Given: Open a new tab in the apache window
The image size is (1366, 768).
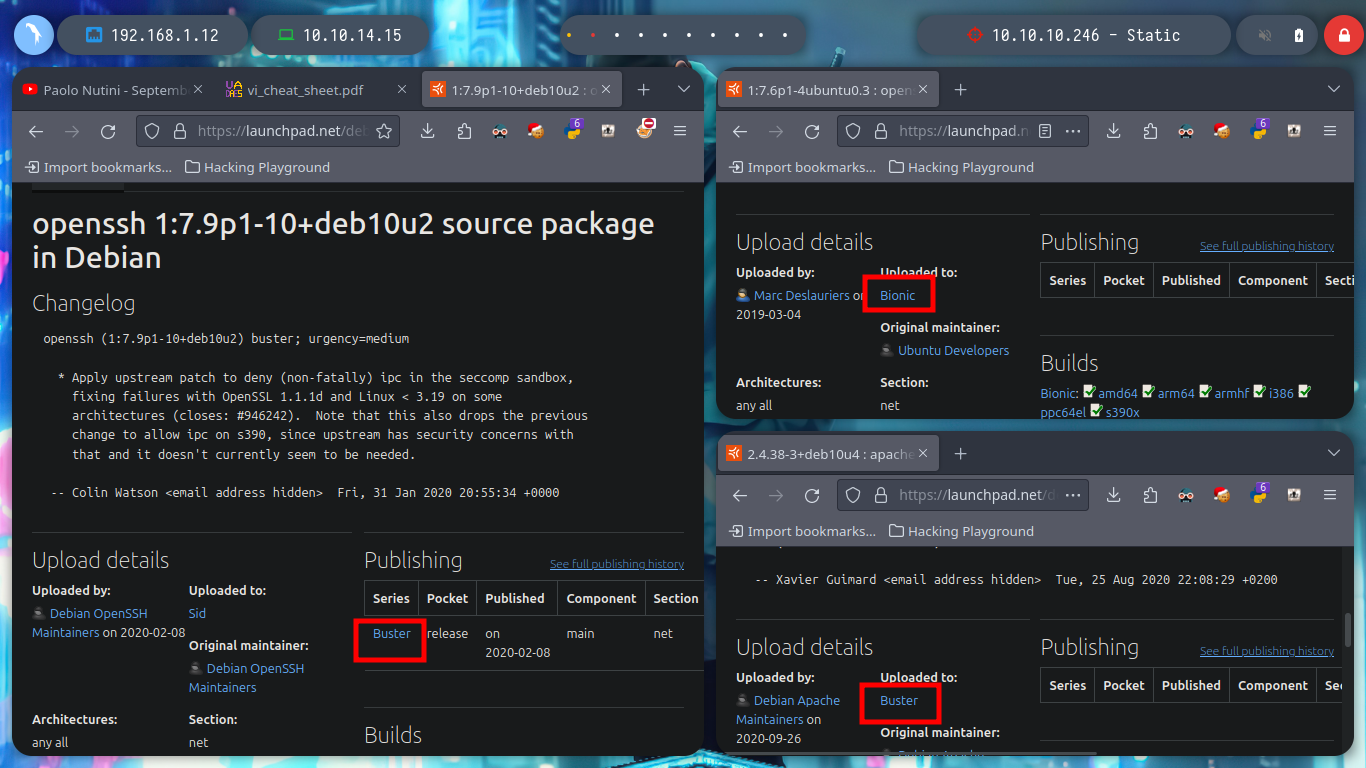Looking at the screenshot, I should [x=960, y=454].
